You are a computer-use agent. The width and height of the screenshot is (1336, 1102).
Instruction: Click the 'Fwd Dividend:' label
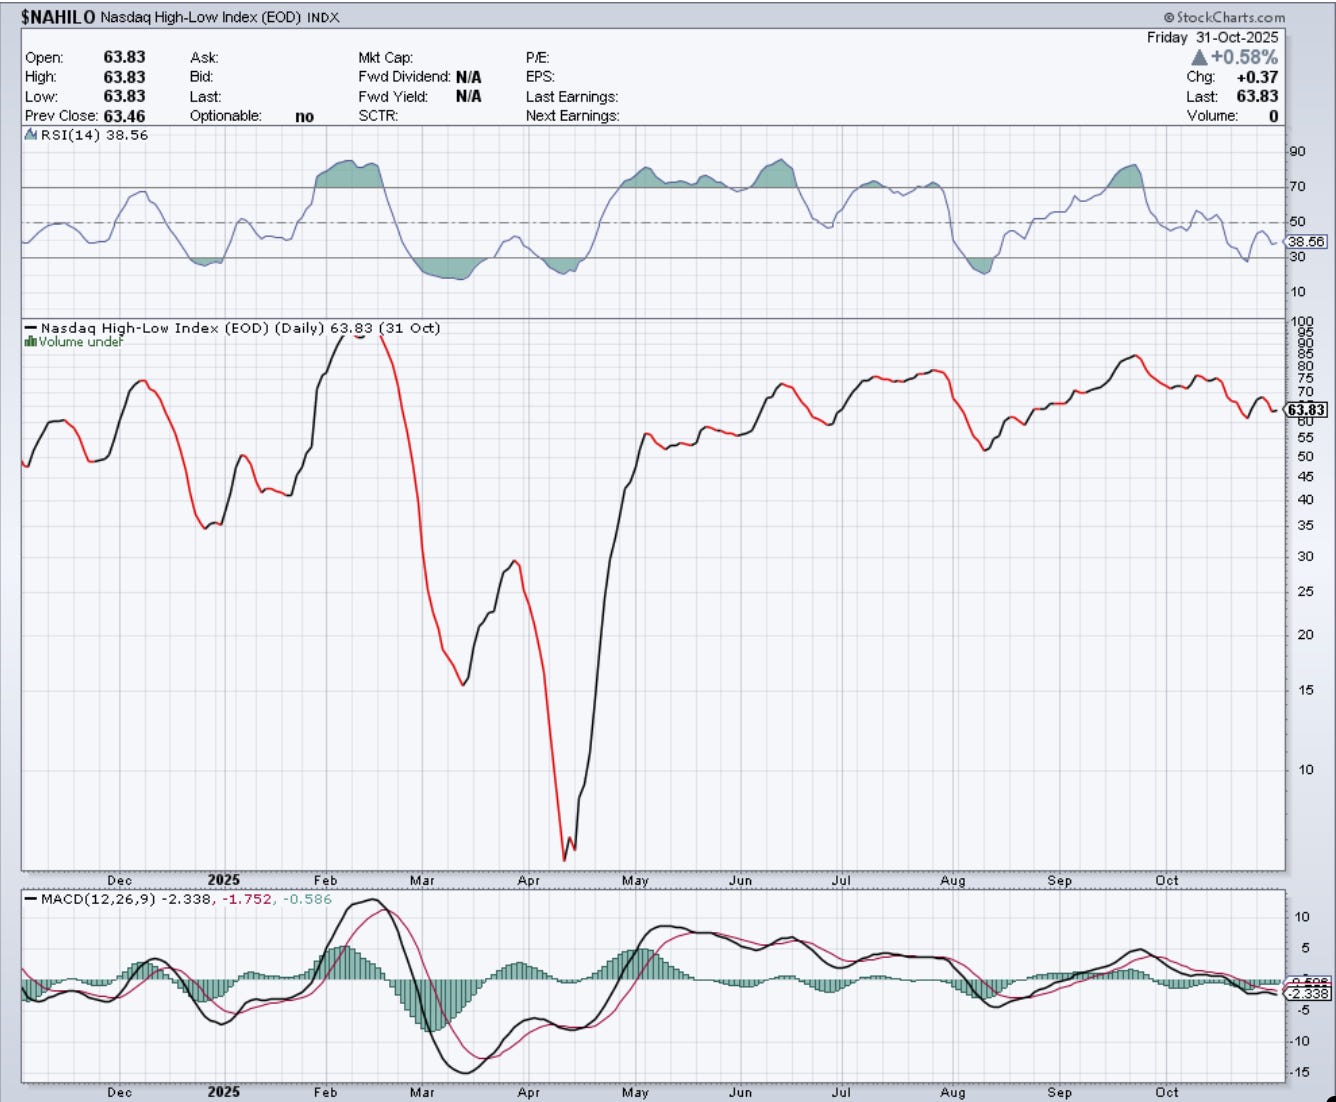point(404,77)
